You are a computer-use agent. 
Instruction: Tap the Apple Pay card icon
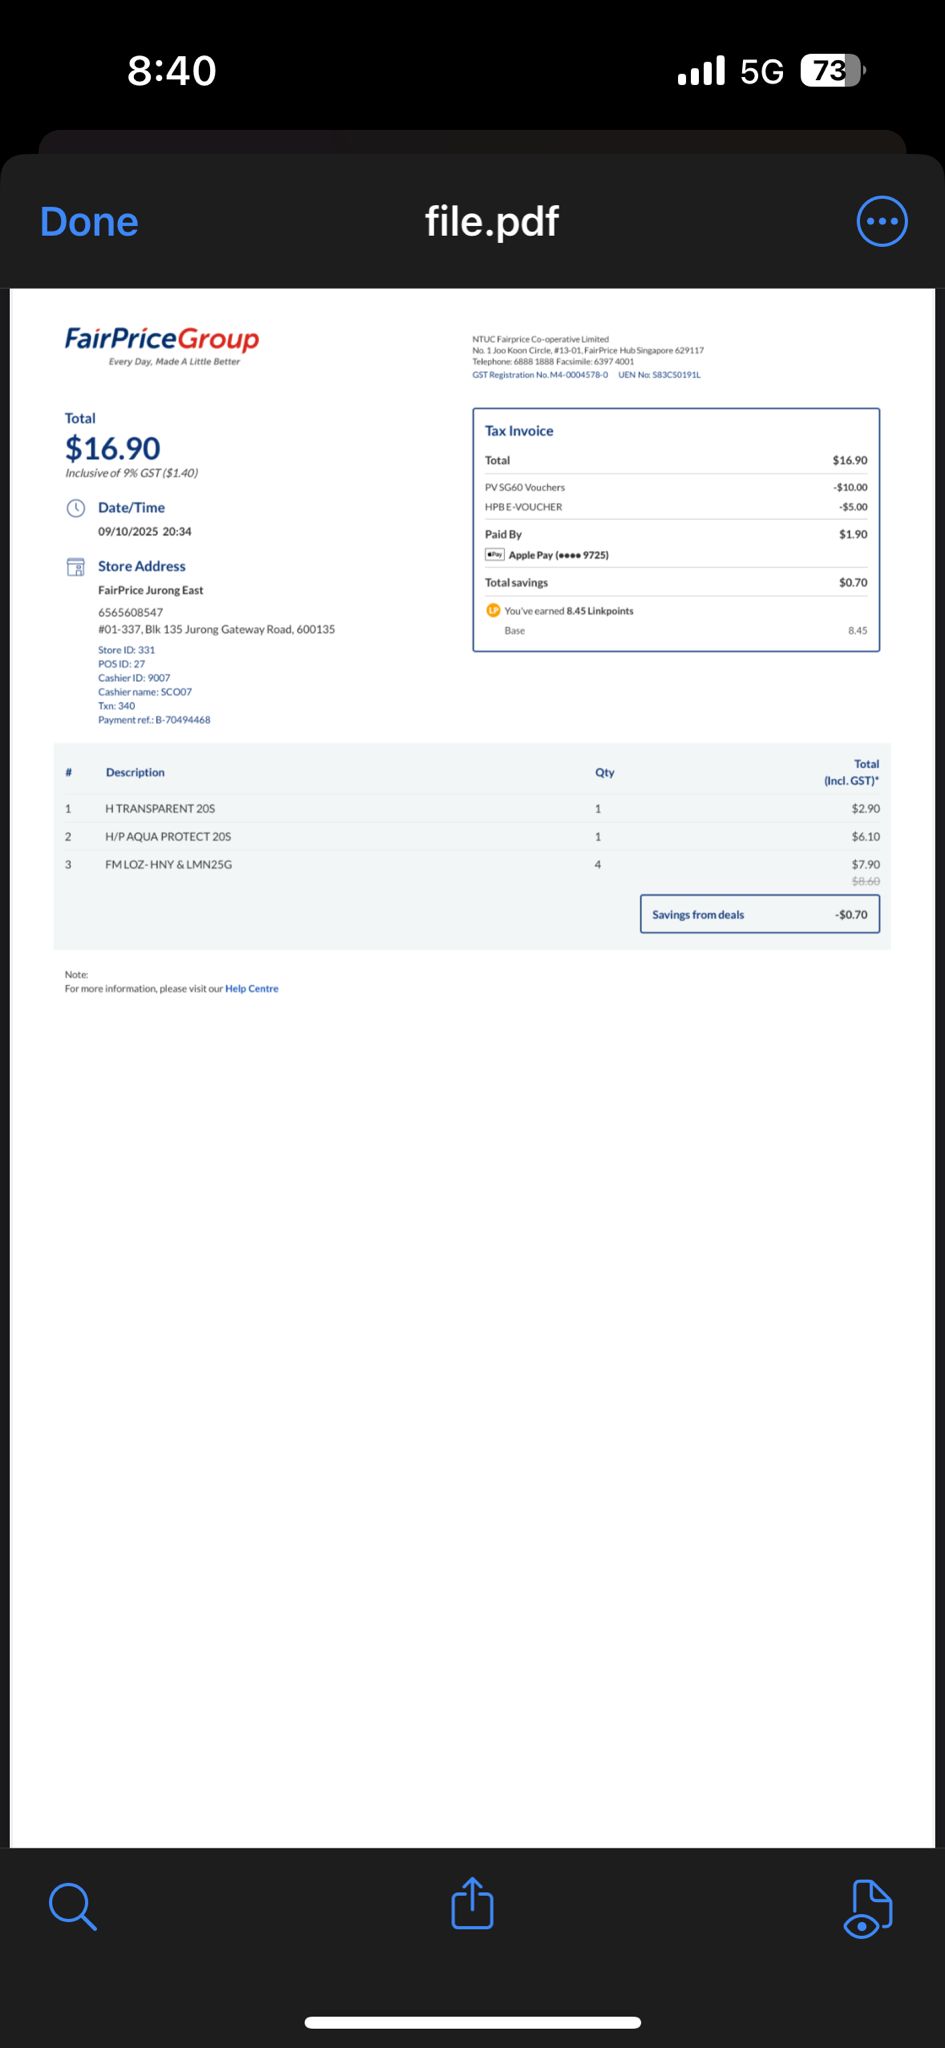[x=494, y=554]
